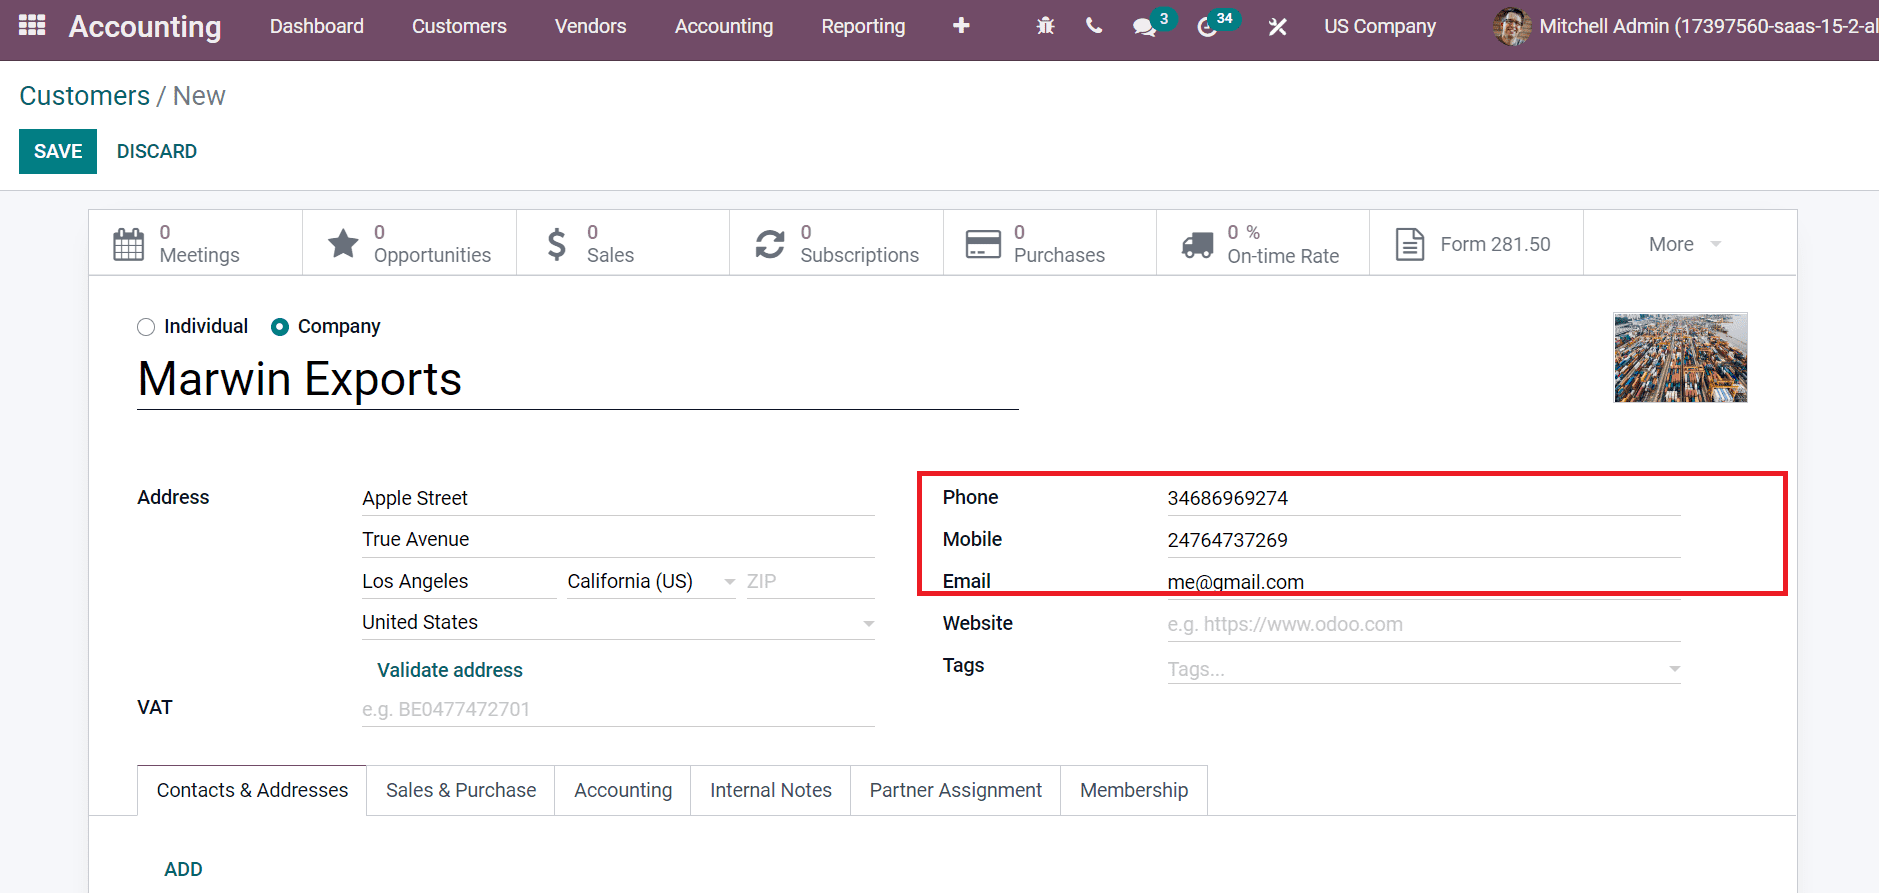Click the True Avenue street2 field
This screenshot has height=893, width=1879.
(618, 540)
